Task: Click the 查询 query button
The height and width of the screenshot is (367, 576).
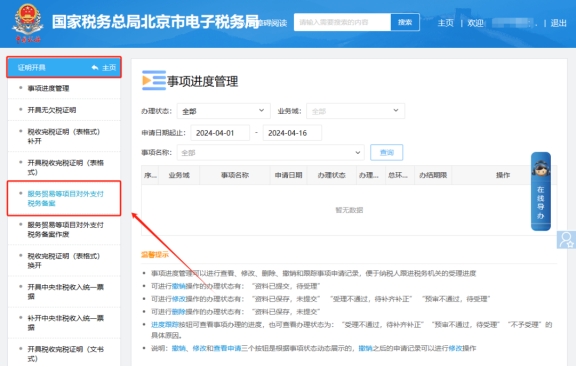Action: point(386,152)
